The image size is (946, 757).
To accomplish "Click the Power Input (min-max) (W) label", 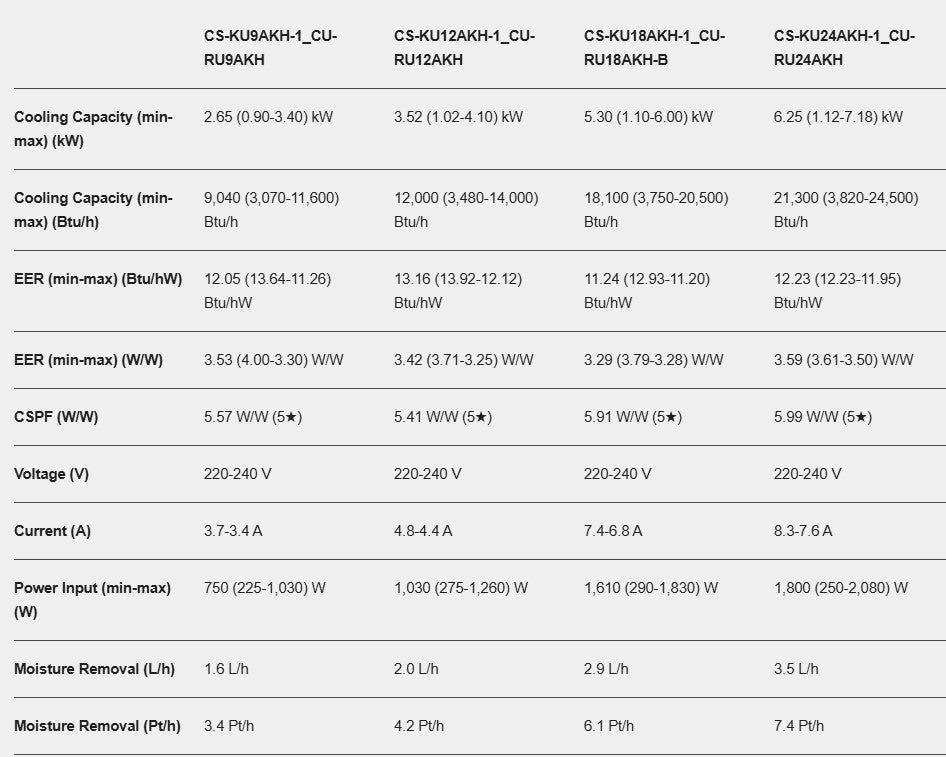I will pyautogui.click(x=92, y=600).
